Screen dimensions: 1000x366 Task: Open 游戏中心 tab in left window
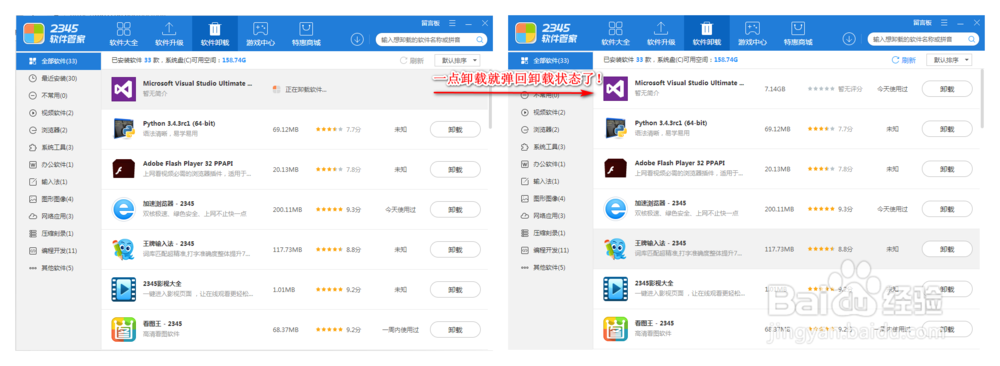260,34
